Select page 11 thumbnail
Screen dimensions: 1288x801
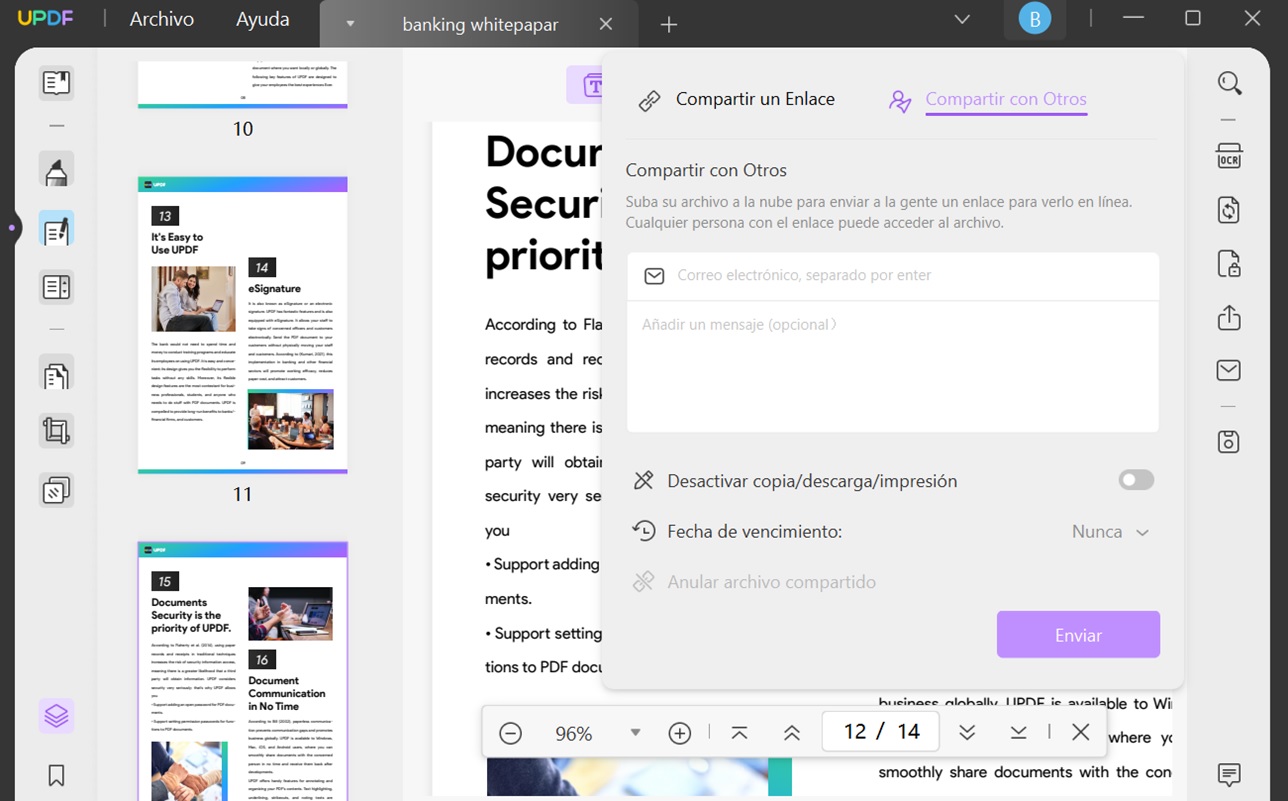[x=242, y=325]
